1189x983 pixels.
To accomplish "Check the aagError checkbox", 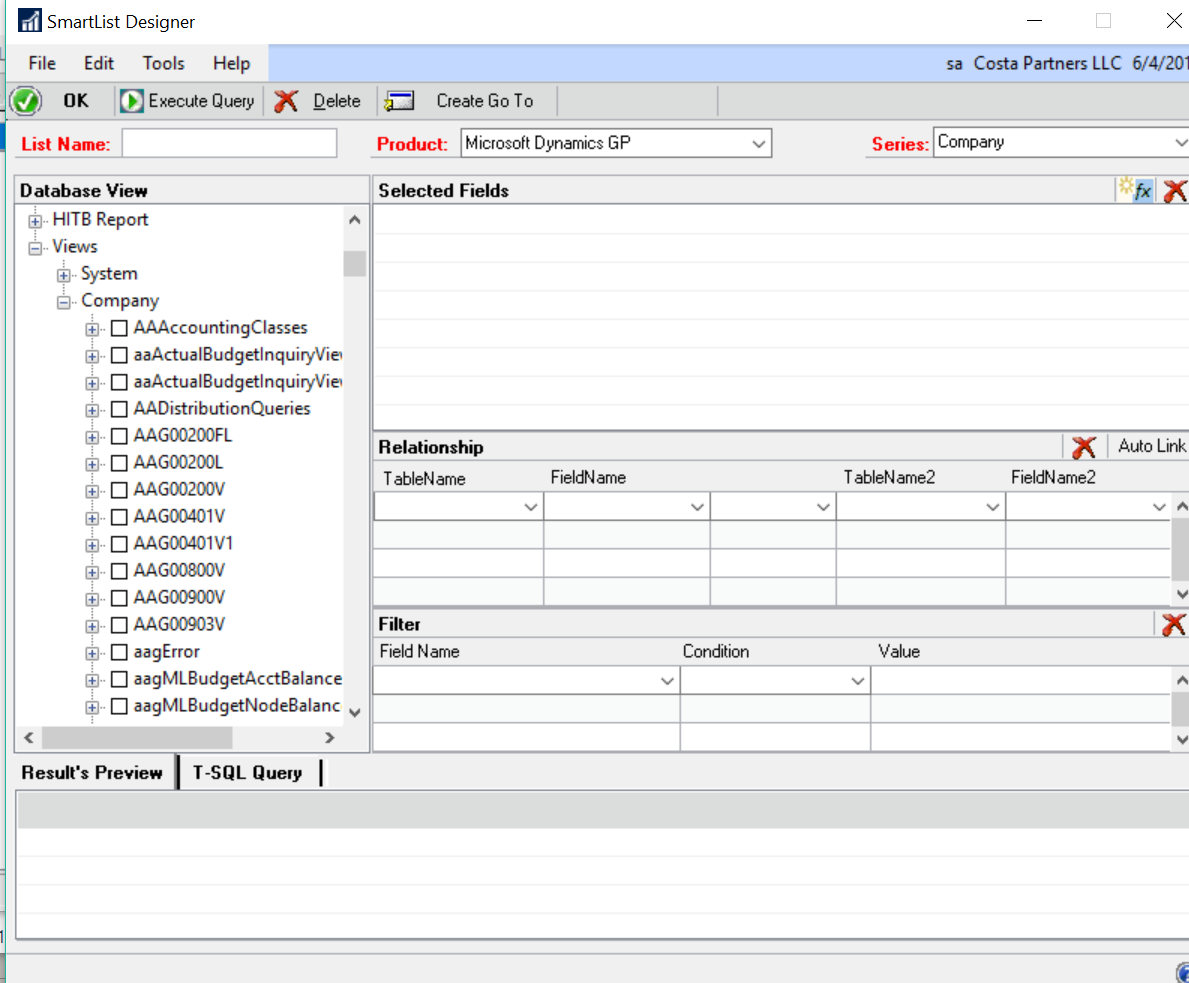I will click(x=119, y=652).
